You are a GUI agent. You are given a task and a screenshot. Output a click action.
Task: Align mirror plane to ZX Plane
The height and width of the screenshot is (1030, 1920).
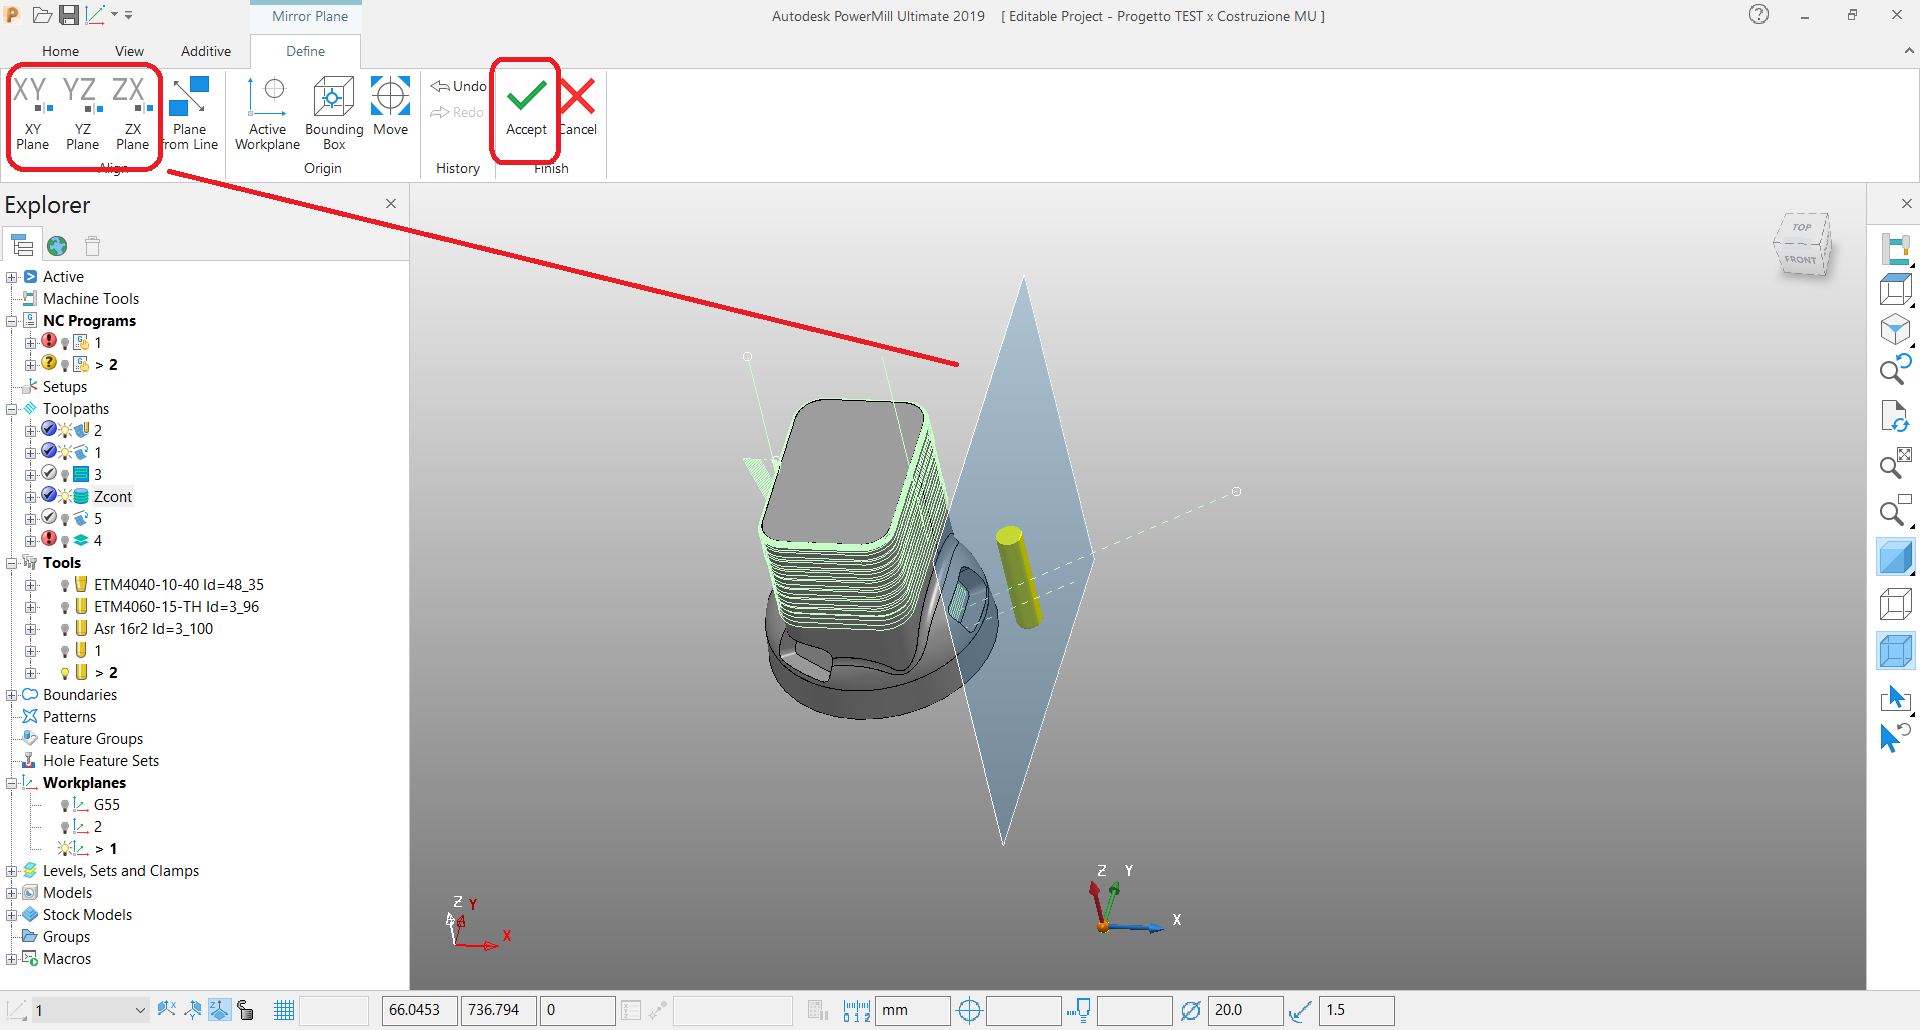pos(132,113)
